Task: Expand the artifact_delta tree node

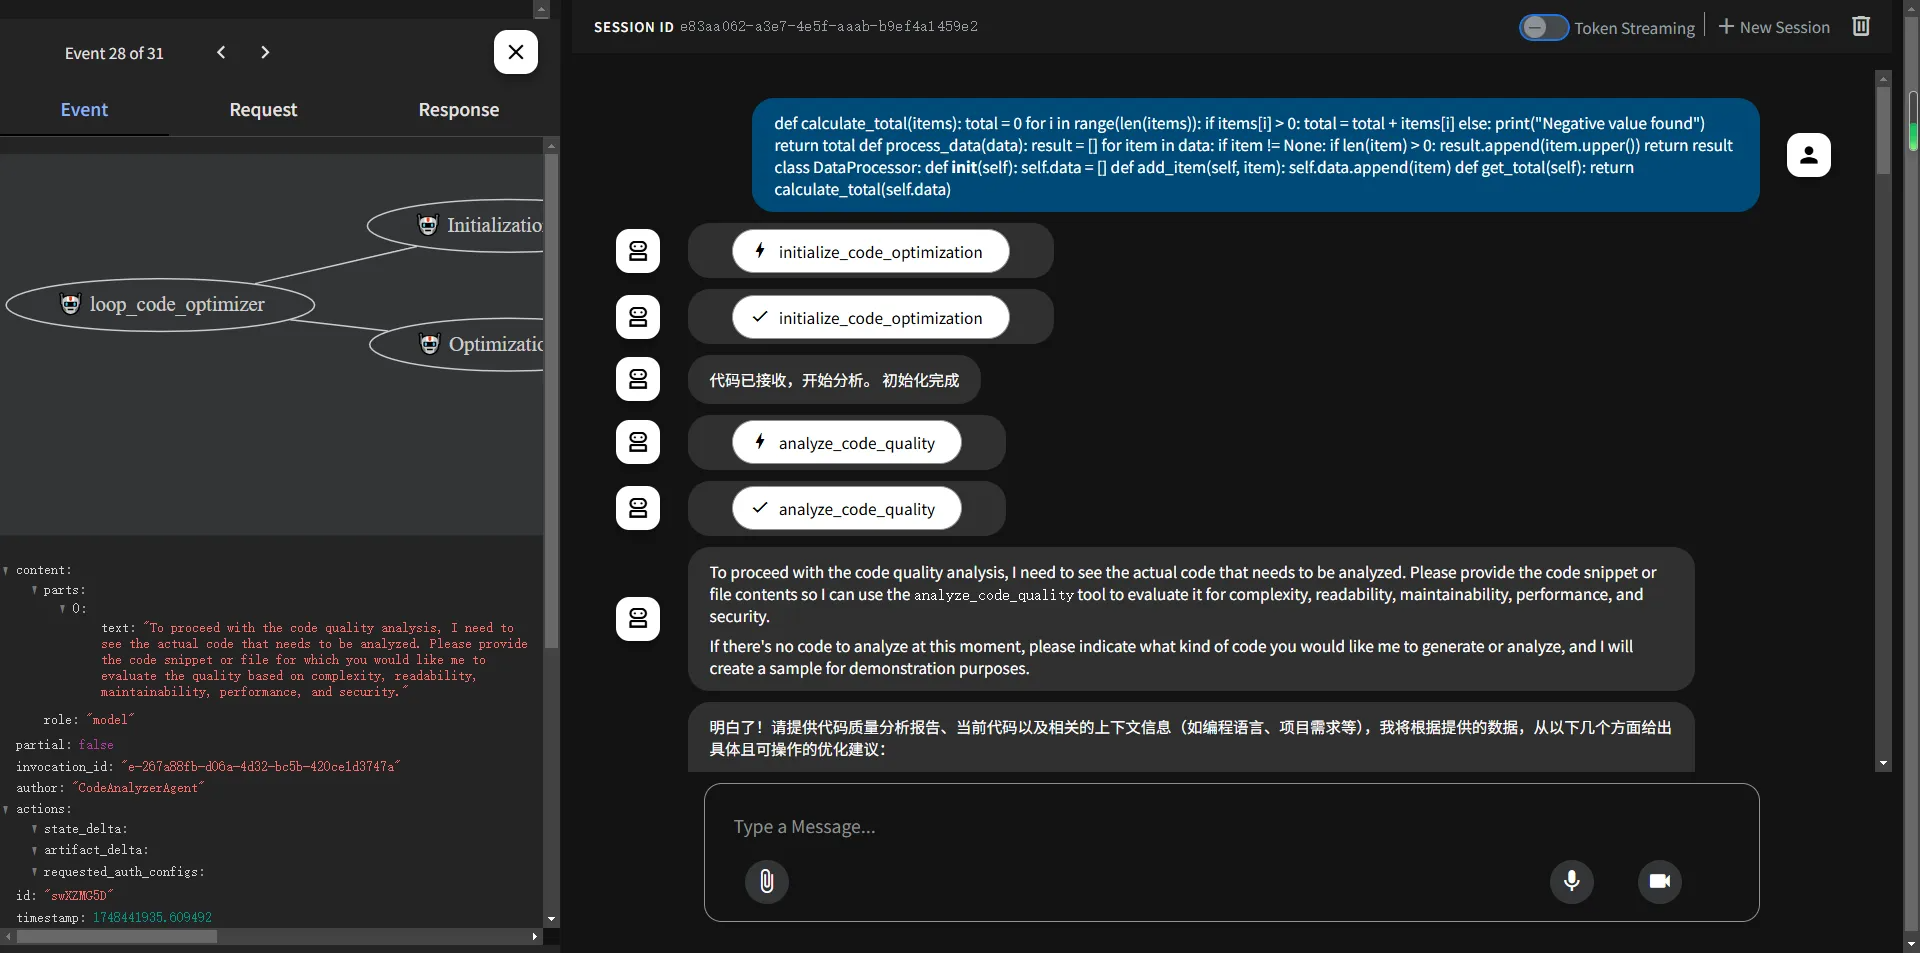Action: click(34, 850)
